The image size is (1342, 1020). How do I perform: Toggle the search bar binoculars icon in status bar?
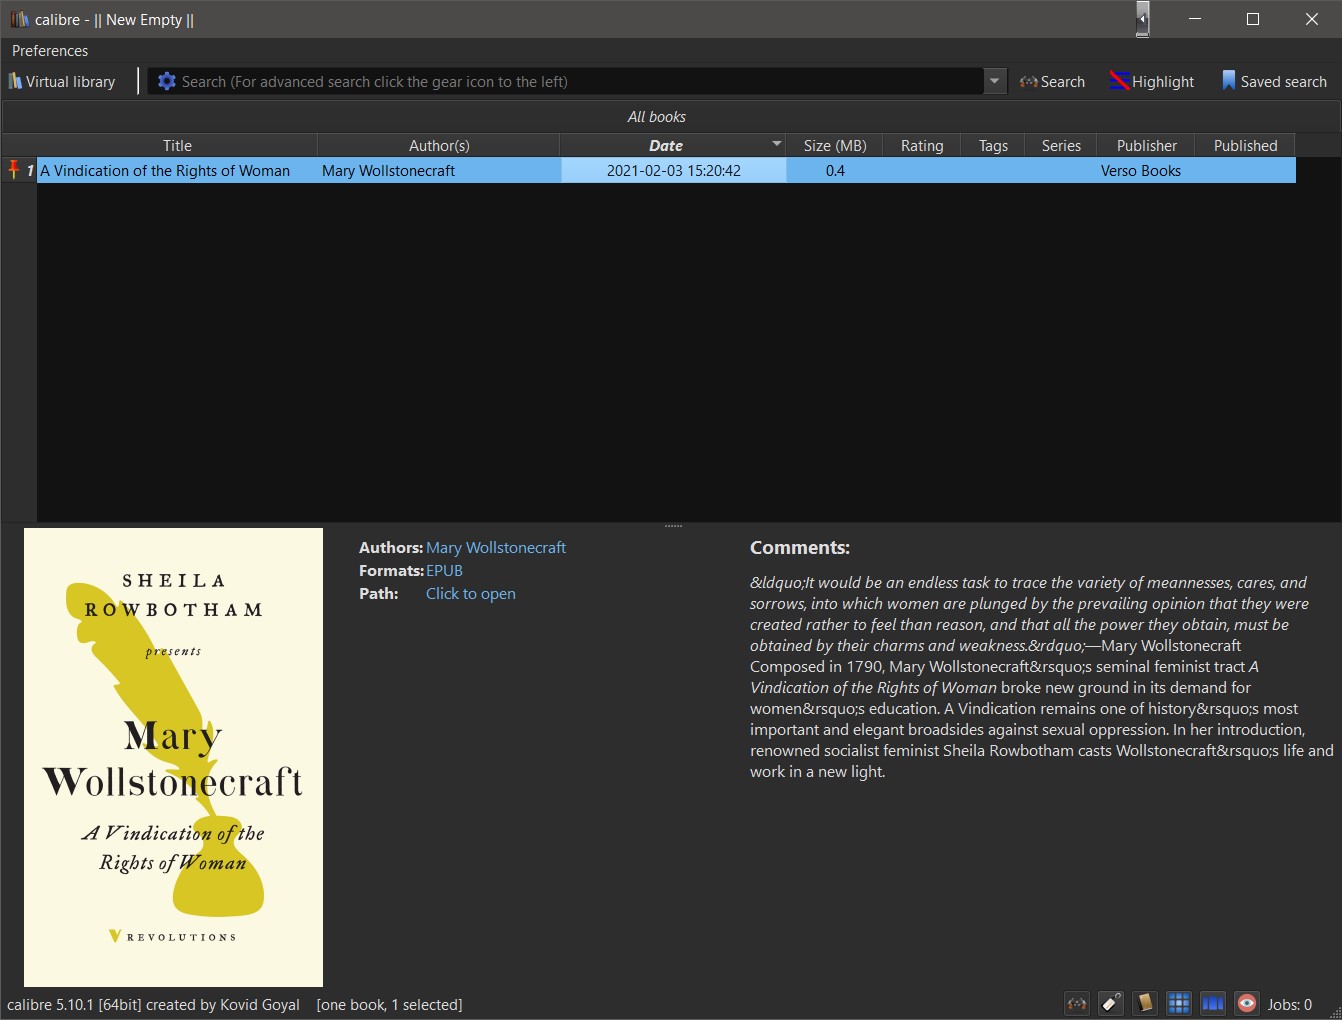click(1077, 1004)
